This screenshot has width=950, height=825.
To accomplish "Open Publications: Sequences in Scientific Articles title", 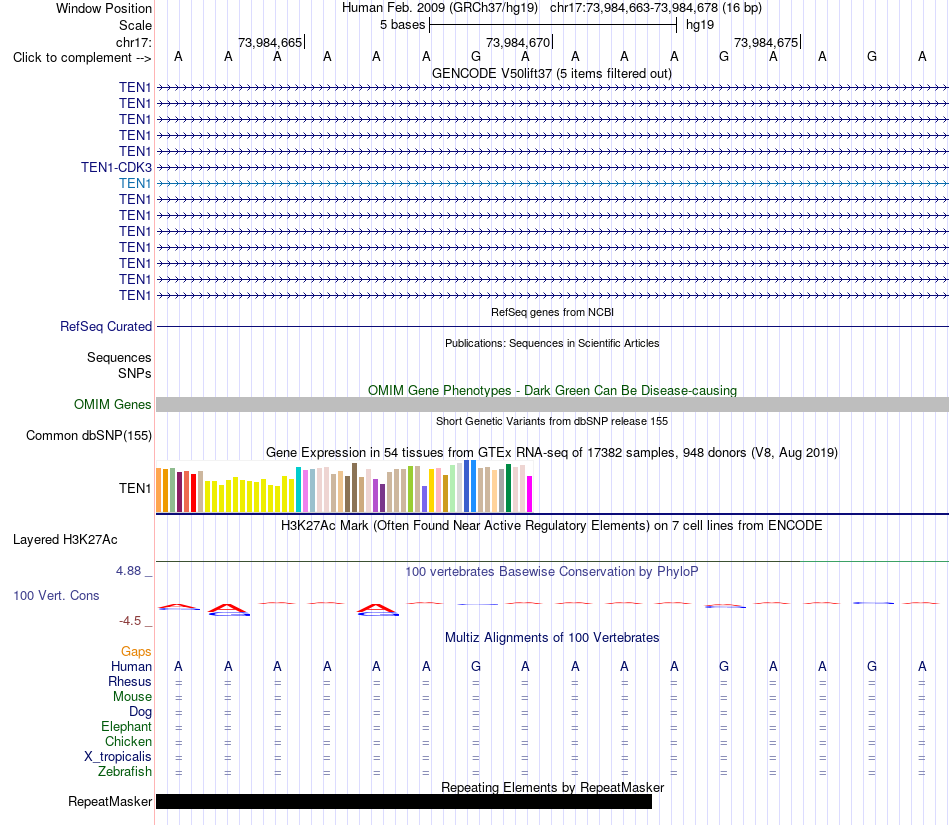I will [552, 343].
